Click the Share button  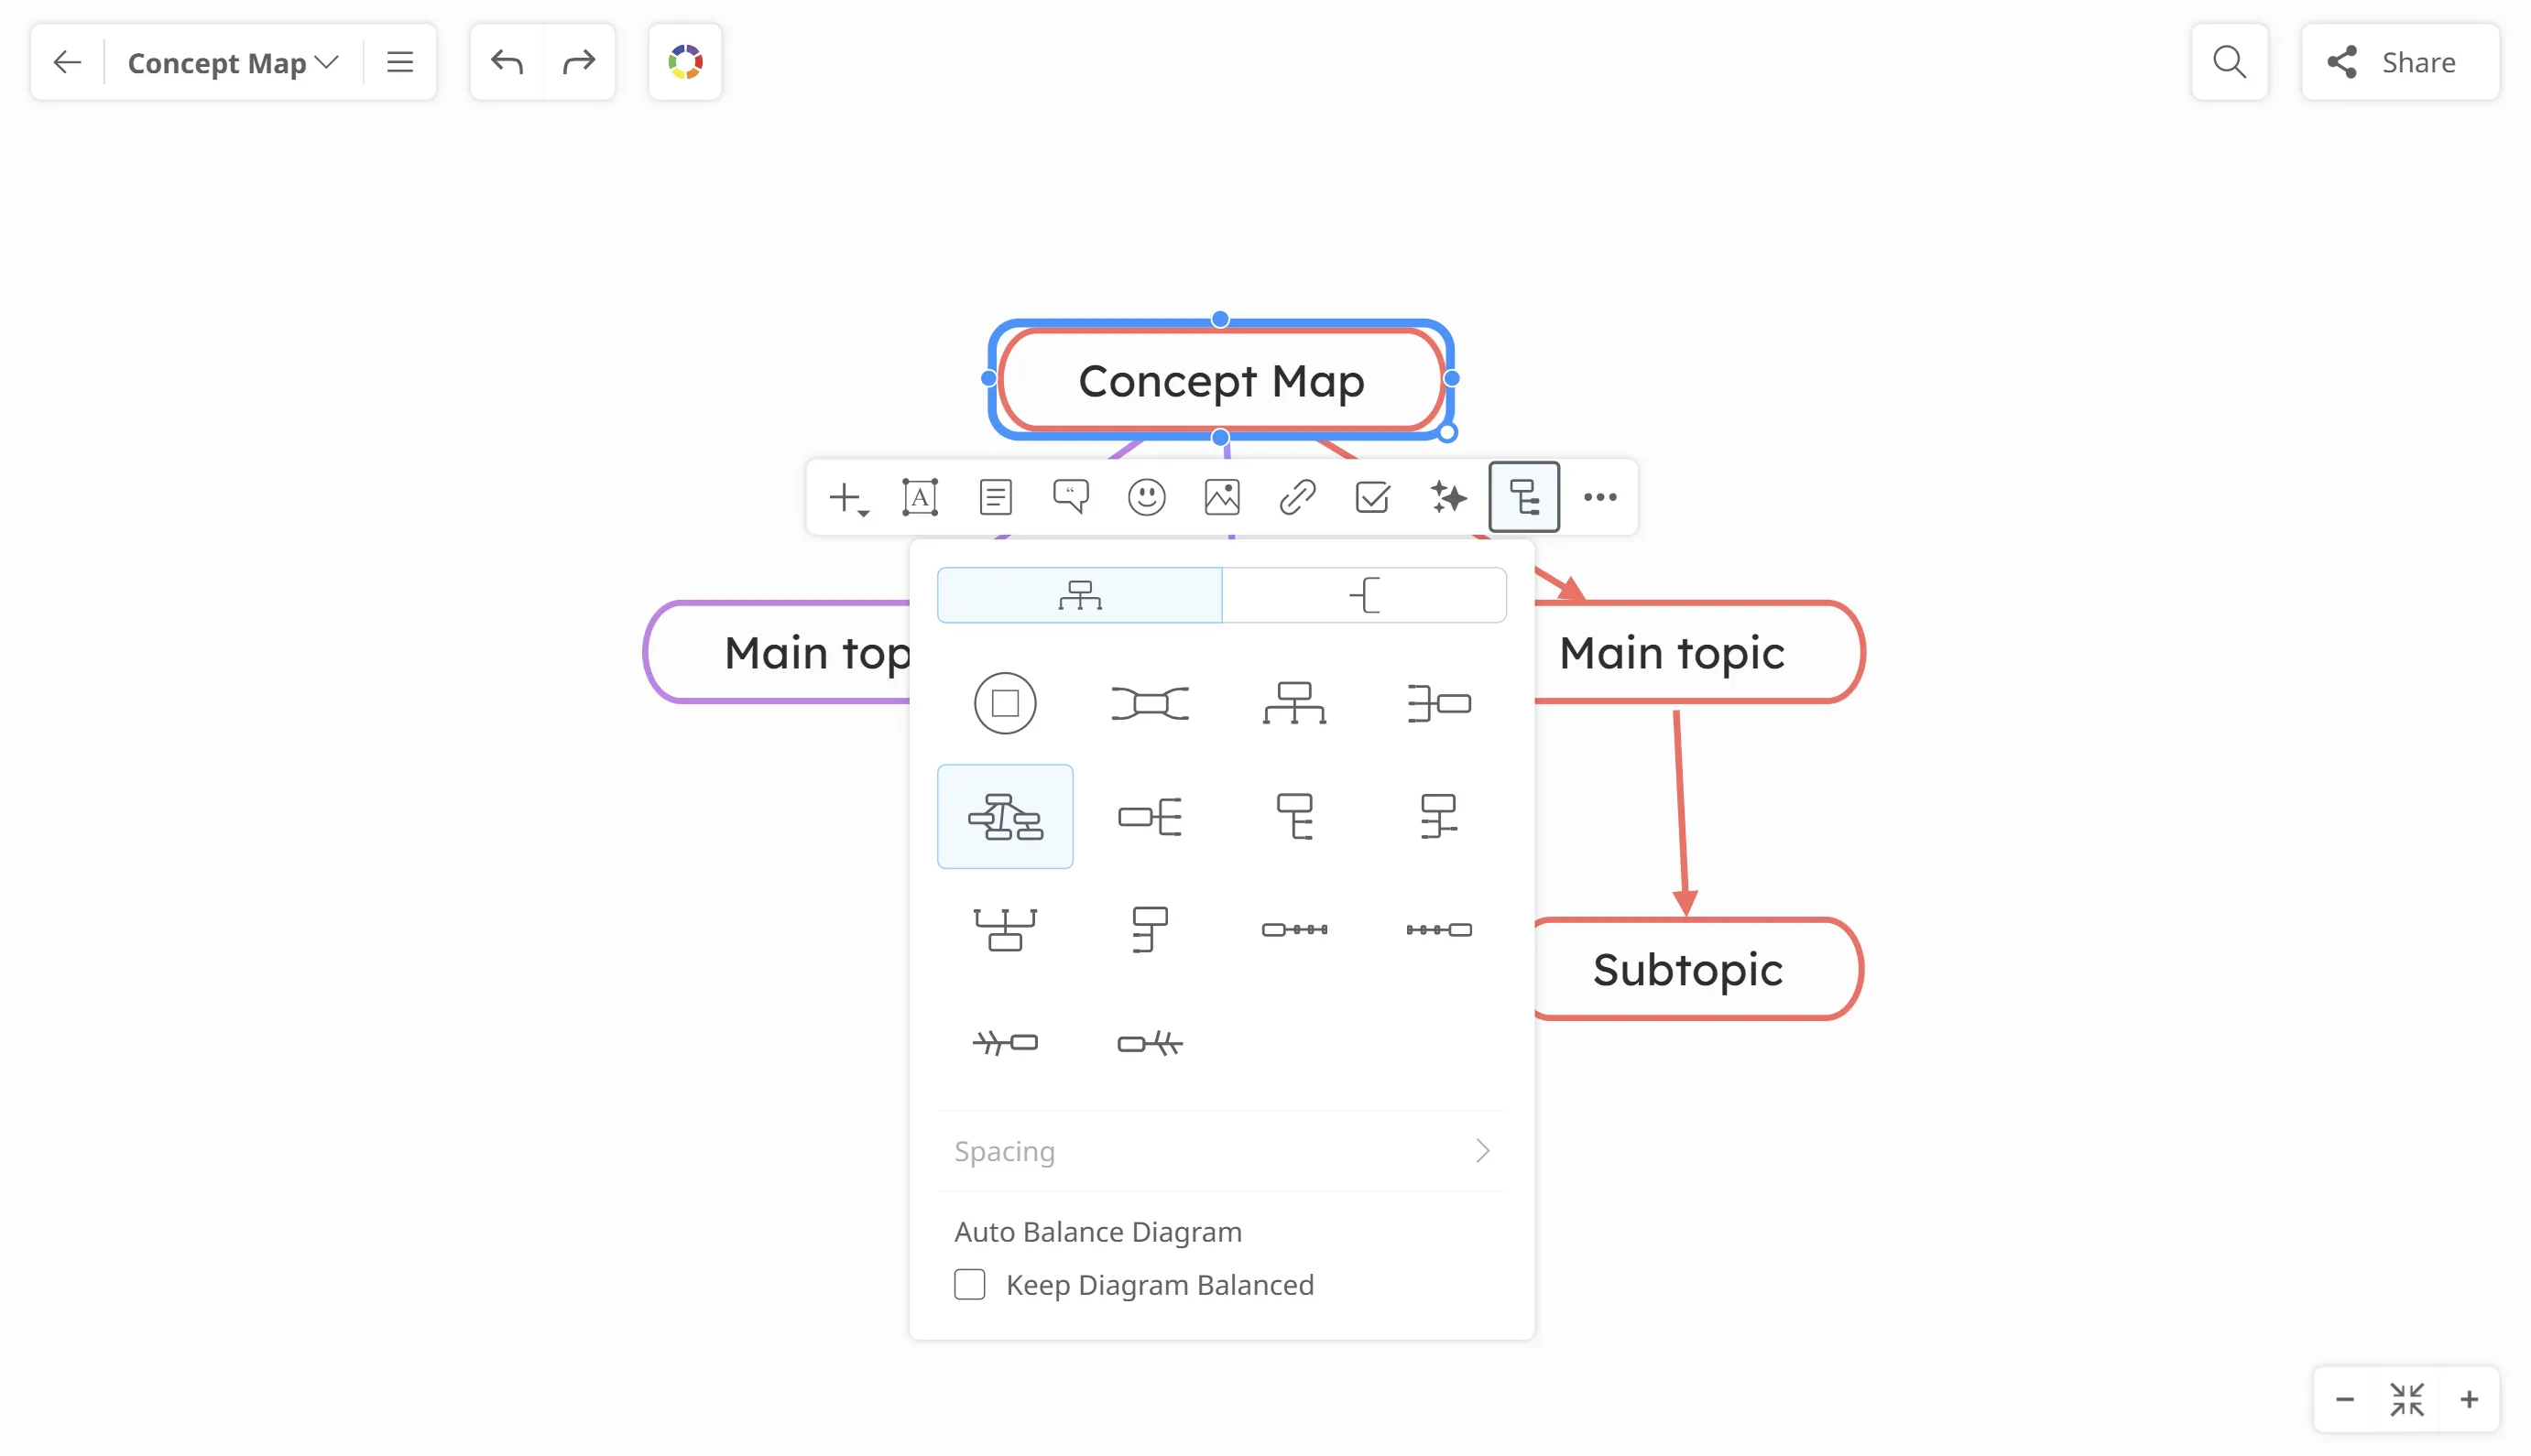pyautogui.click(x=2399, y=63)
